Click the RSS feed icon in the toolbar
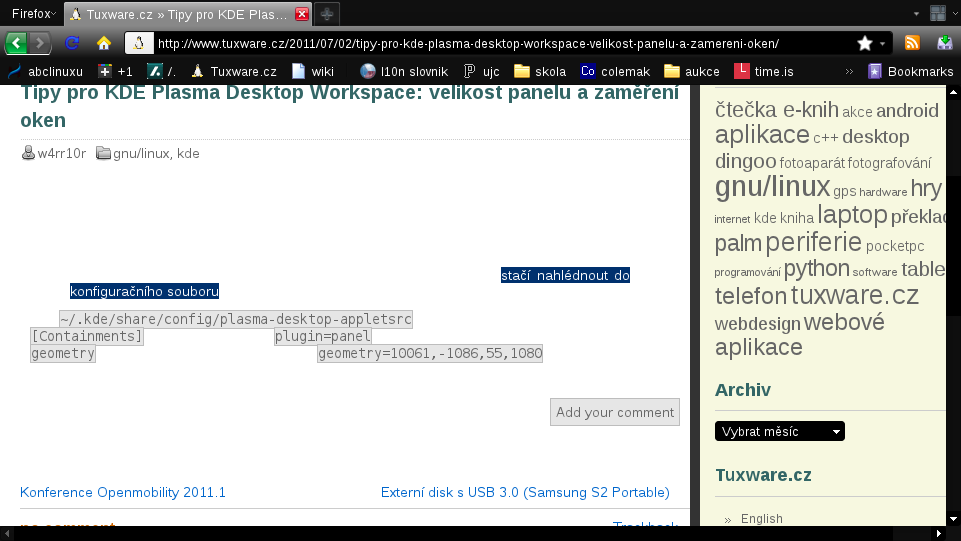Image resolution: width=961 pixels, height=541 pixels. click(912, 43)
